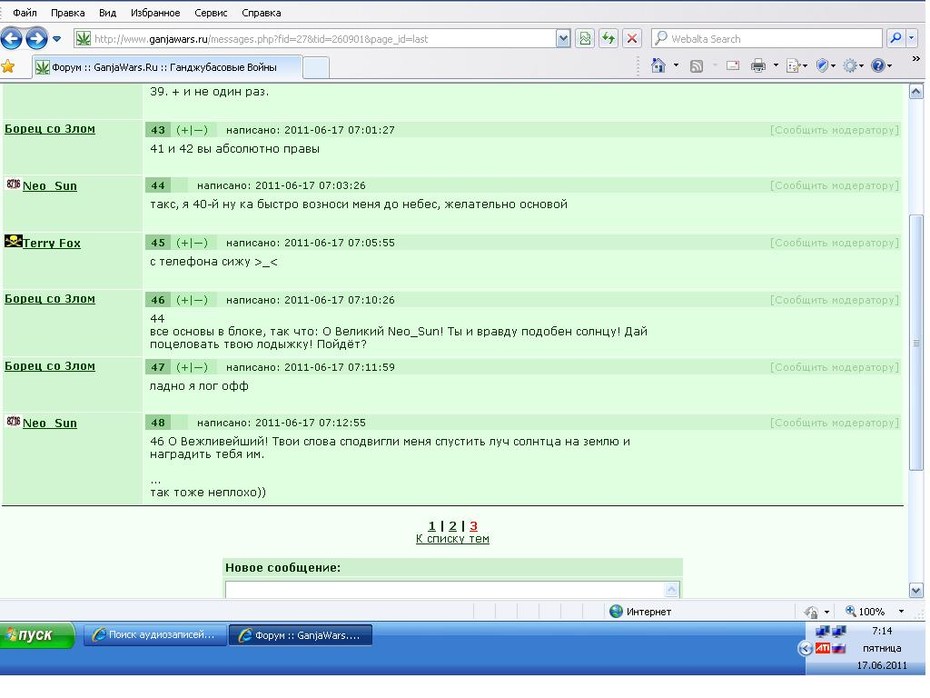Screen dimensions: 930x698
Task: Click inside the address bar URL field
Action: click(324, 39)
